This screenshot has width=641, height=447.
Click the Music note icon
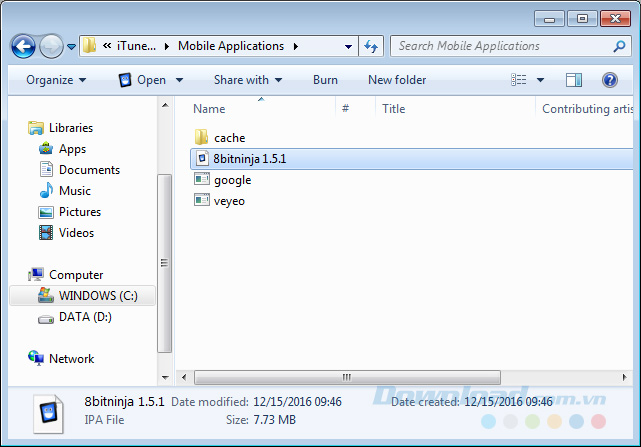46,190
